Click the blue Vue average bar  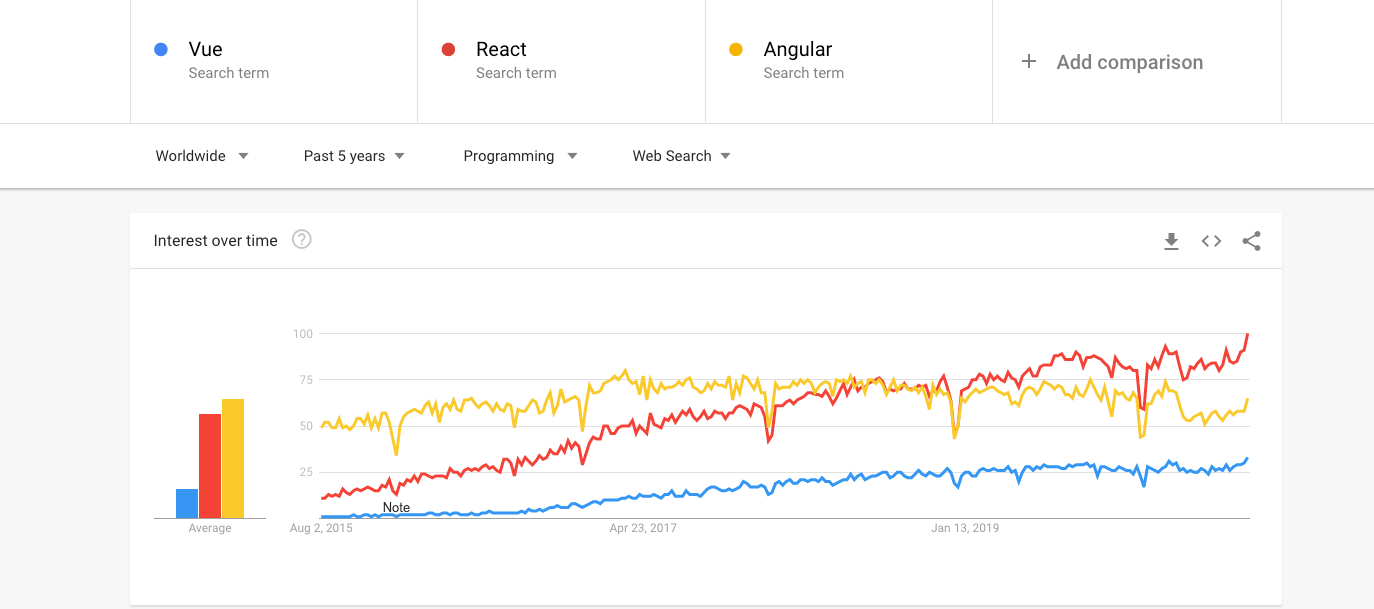[187, 504]
